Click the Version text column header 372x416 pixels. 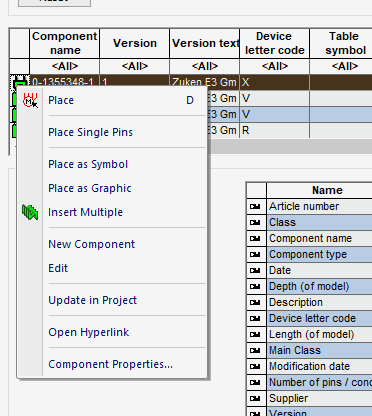205,43
